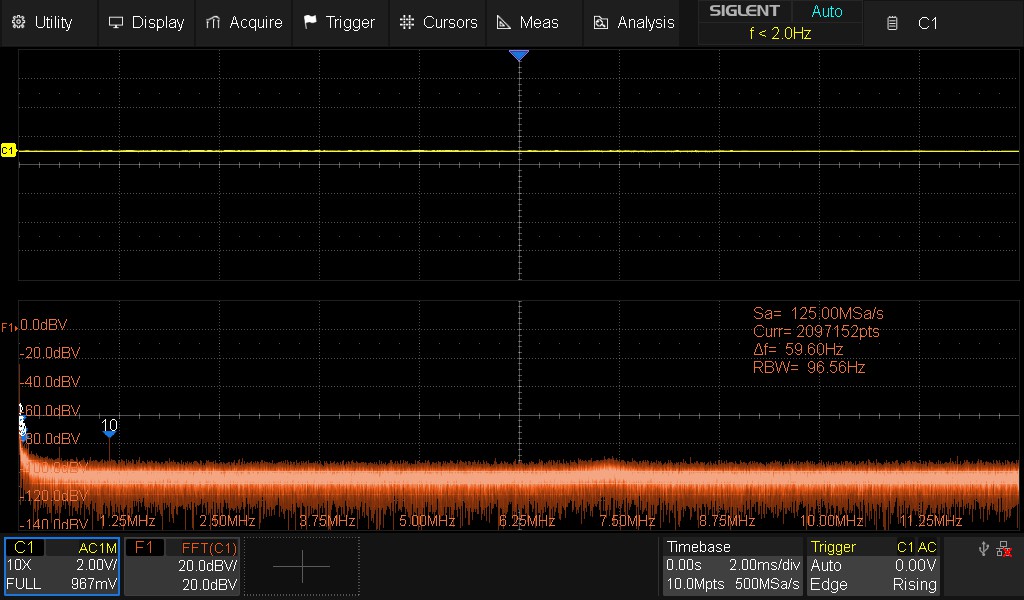
Task: Click the Cursors grid icon
Action: [407, 22]
